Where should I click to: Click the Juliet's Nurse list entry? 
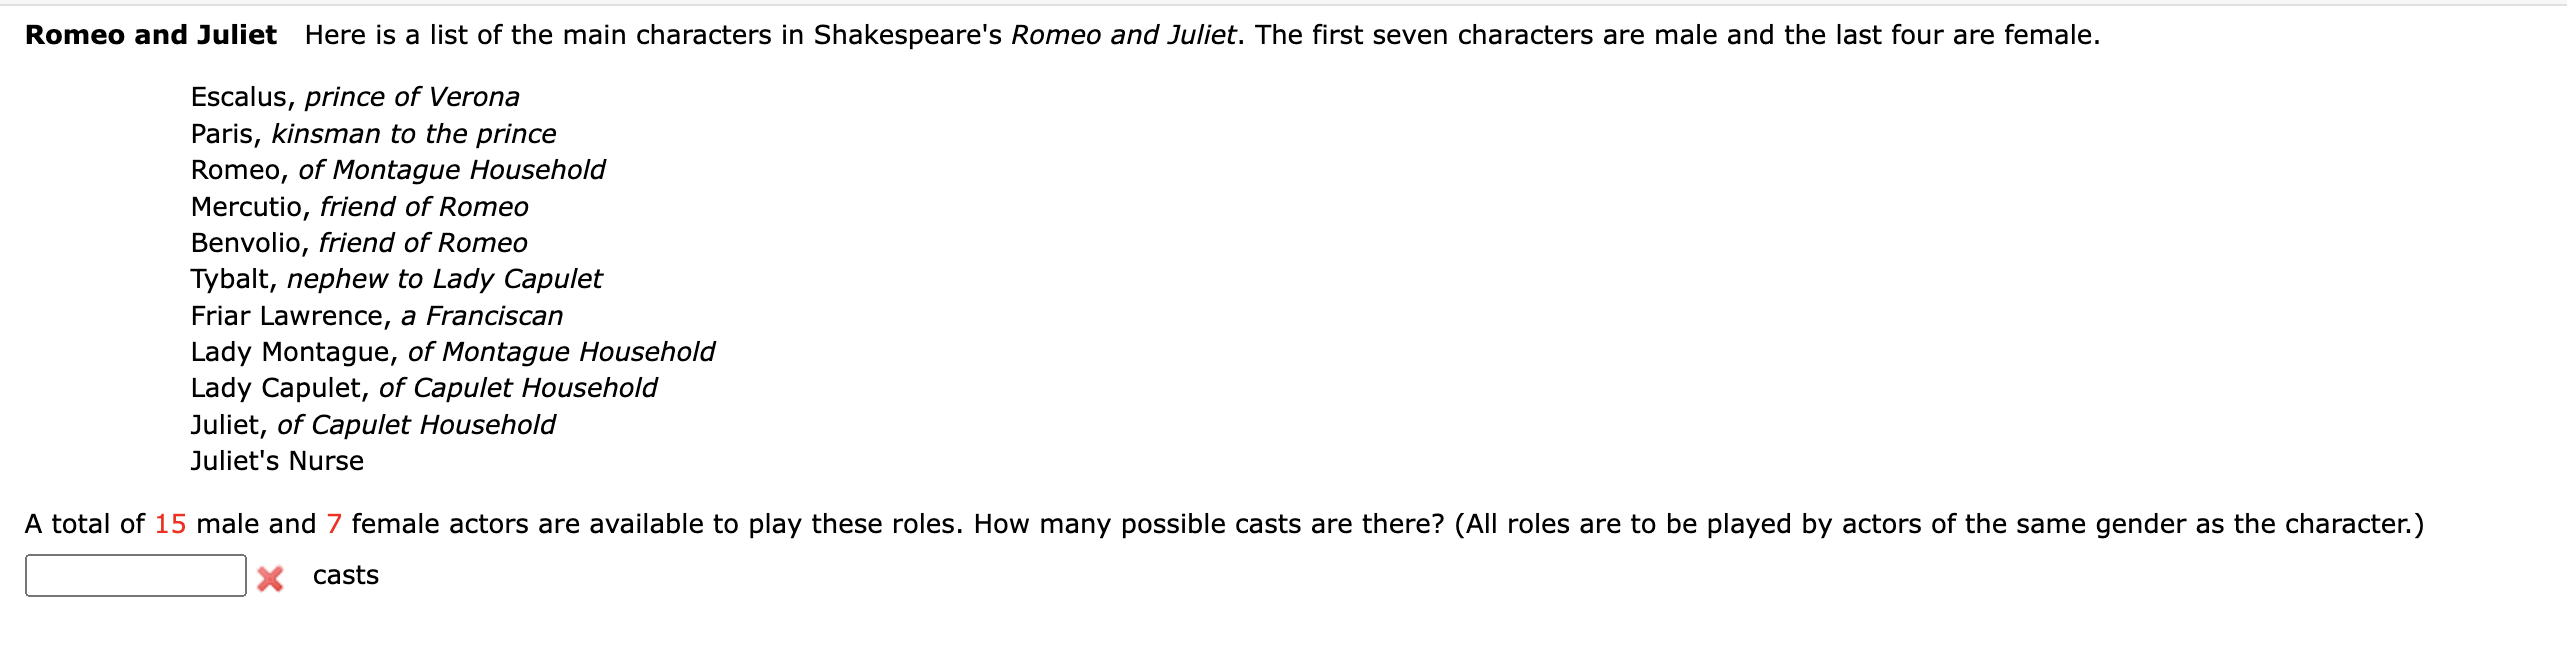coord(278,461)
